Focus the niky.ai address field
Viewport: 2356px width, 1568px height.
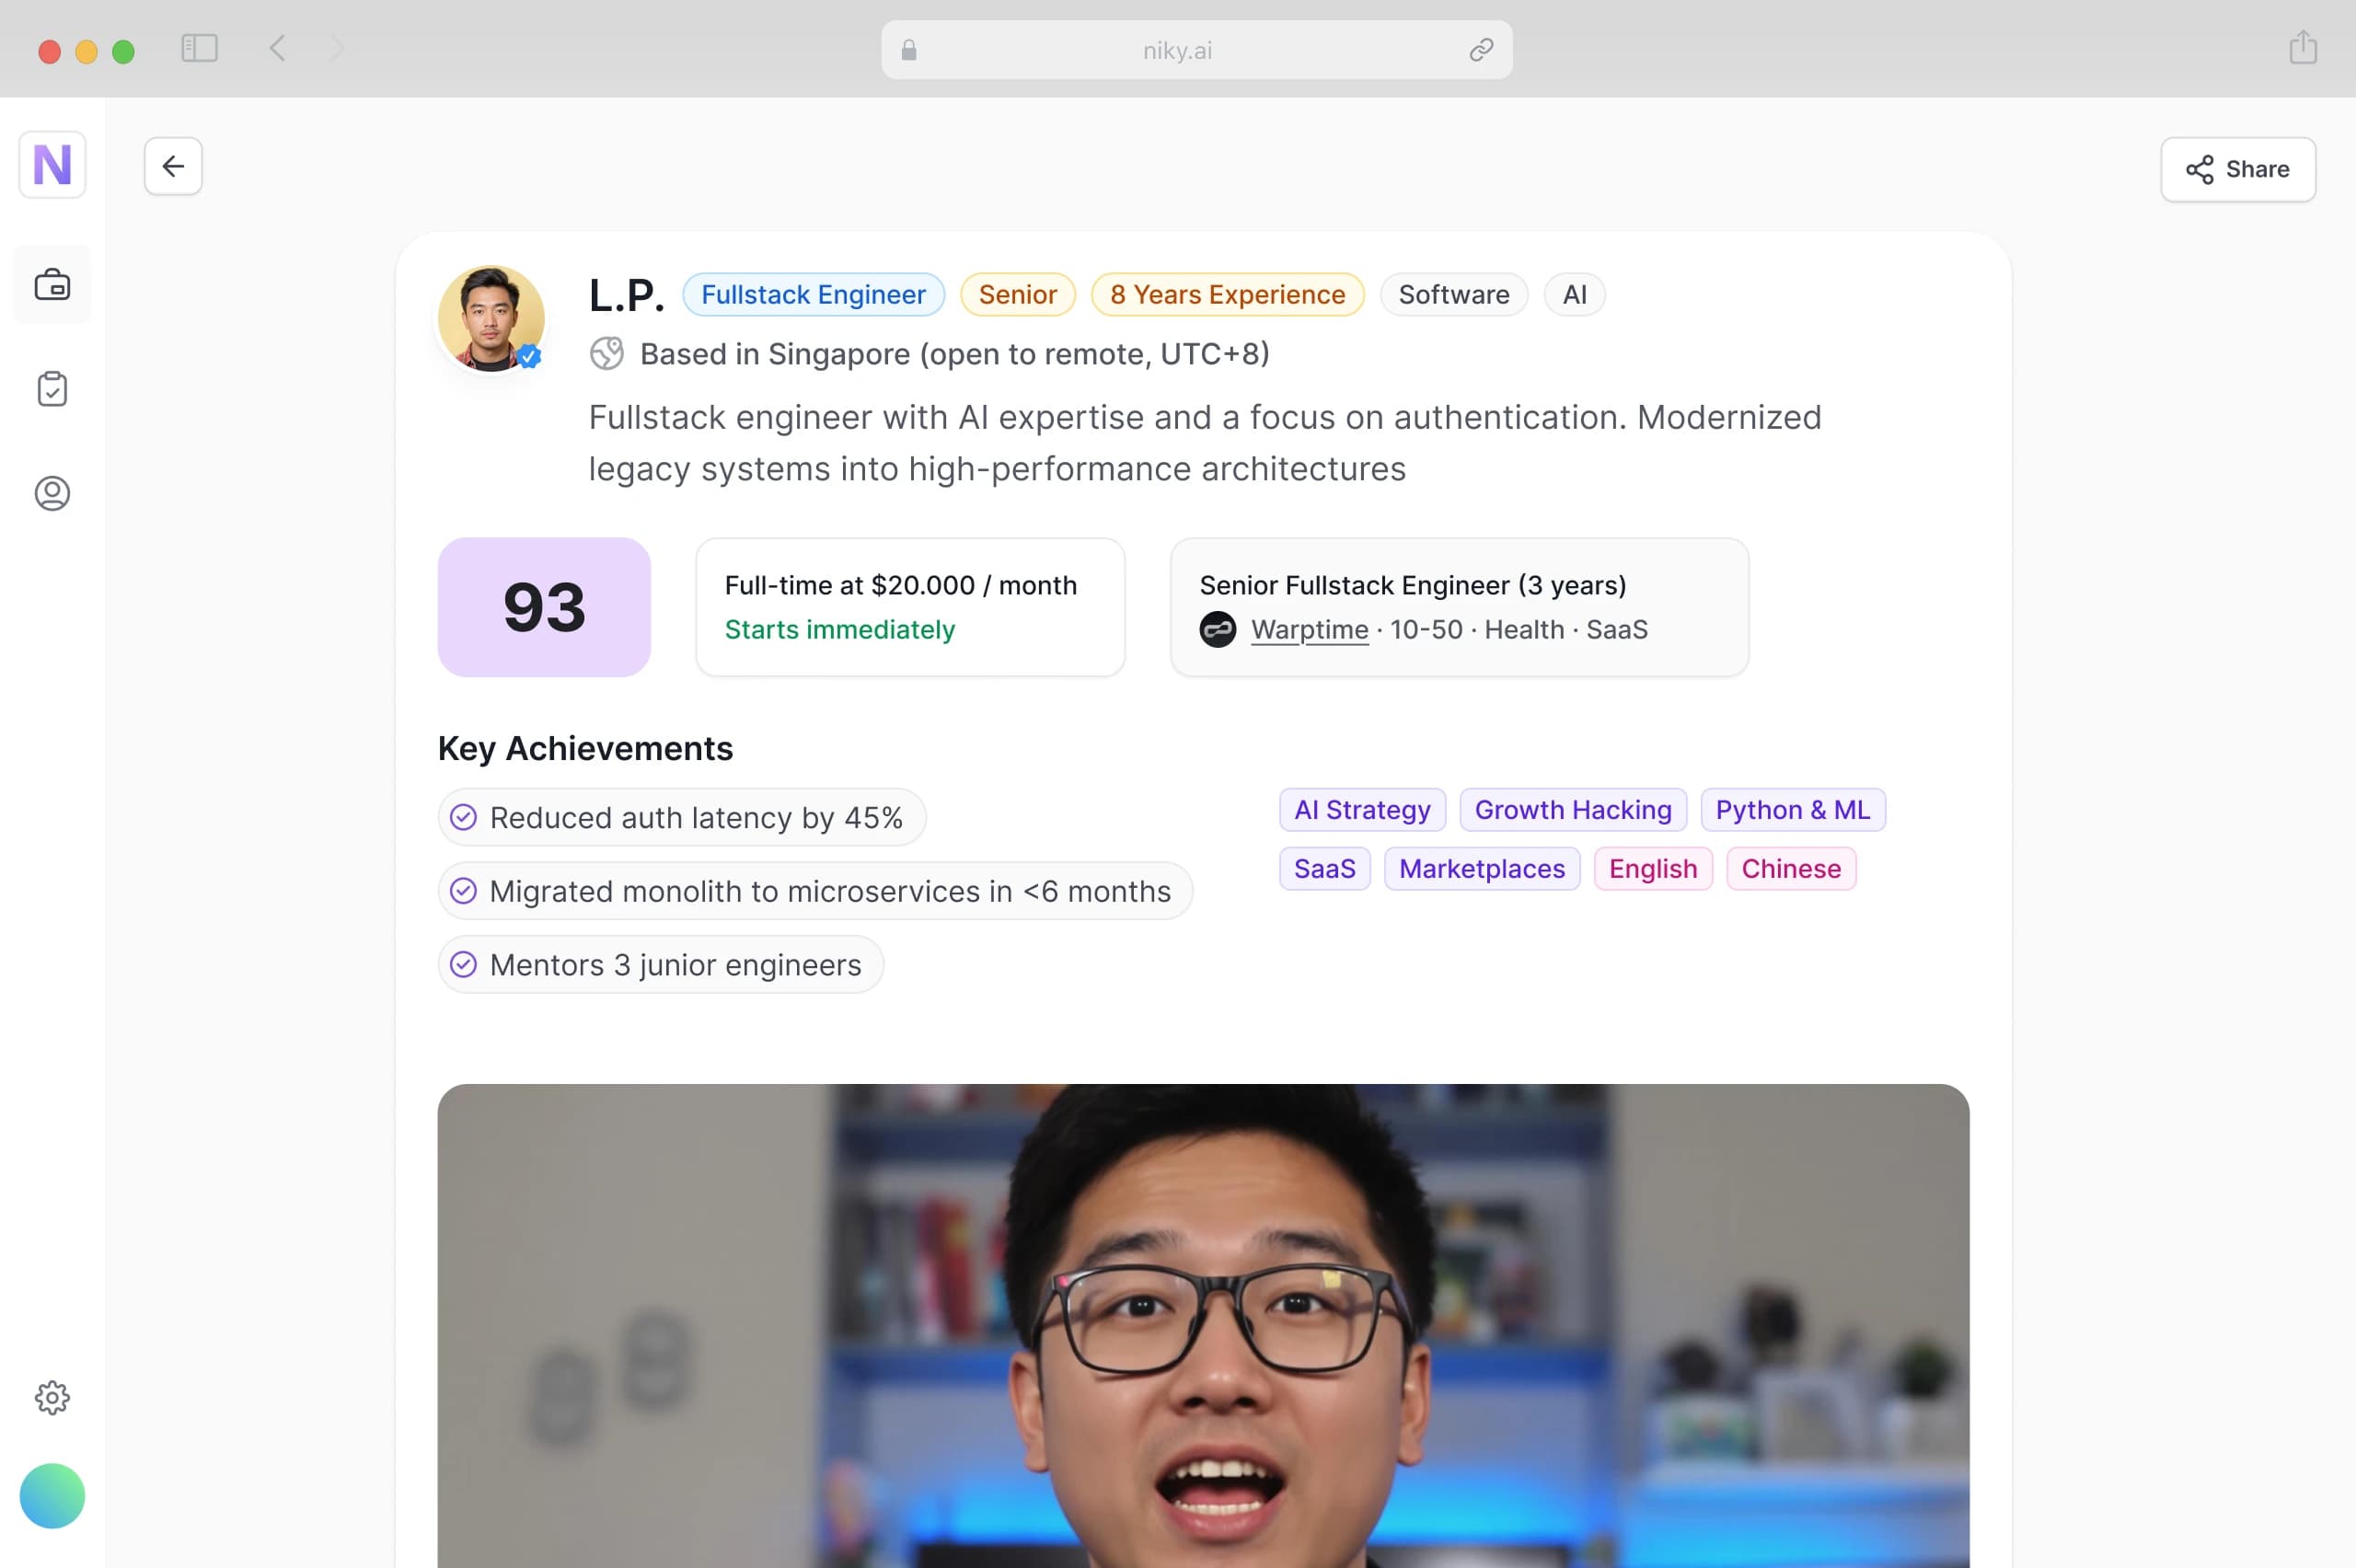pyautogui.click(x=1196, y=50)
